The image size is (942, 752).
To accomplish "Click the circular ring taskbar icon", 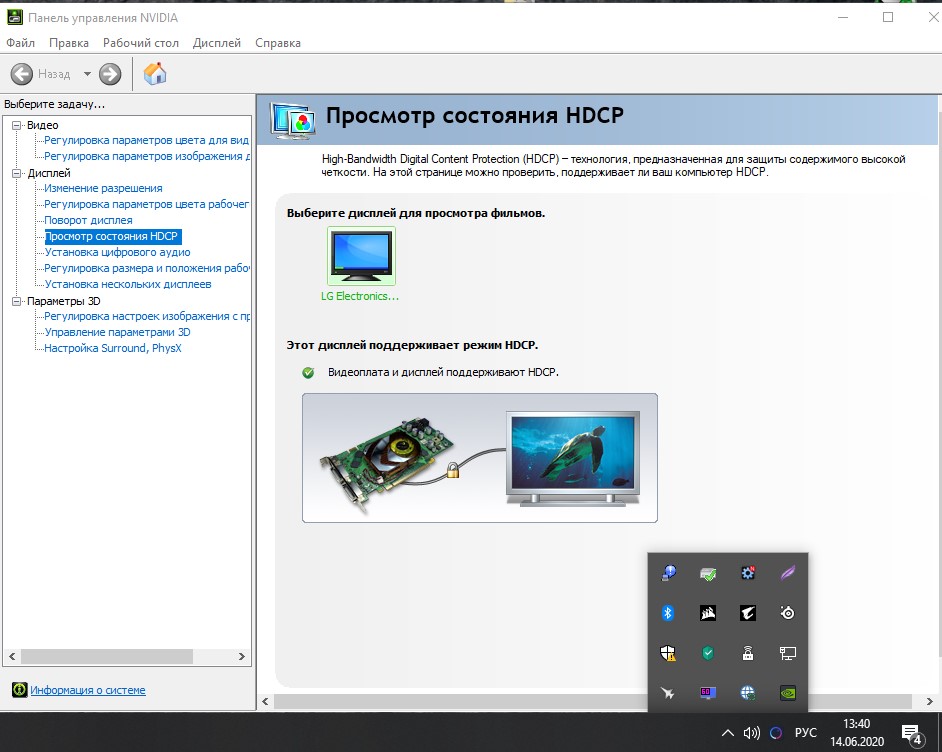I will pyautogui.click(x=776, y=733).
